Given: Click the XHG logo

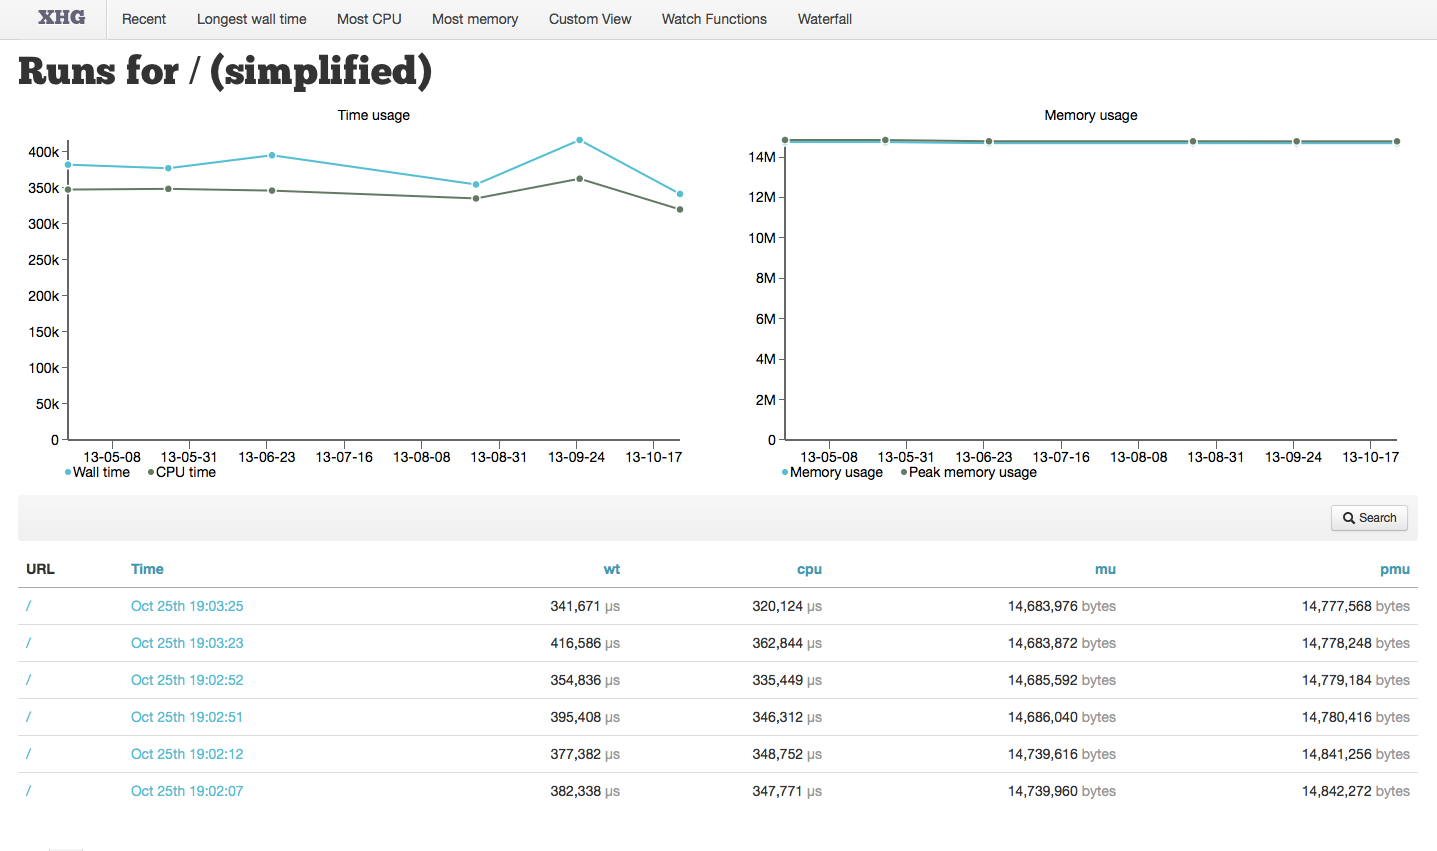Looking at the screenshot, I should point(61,18).
